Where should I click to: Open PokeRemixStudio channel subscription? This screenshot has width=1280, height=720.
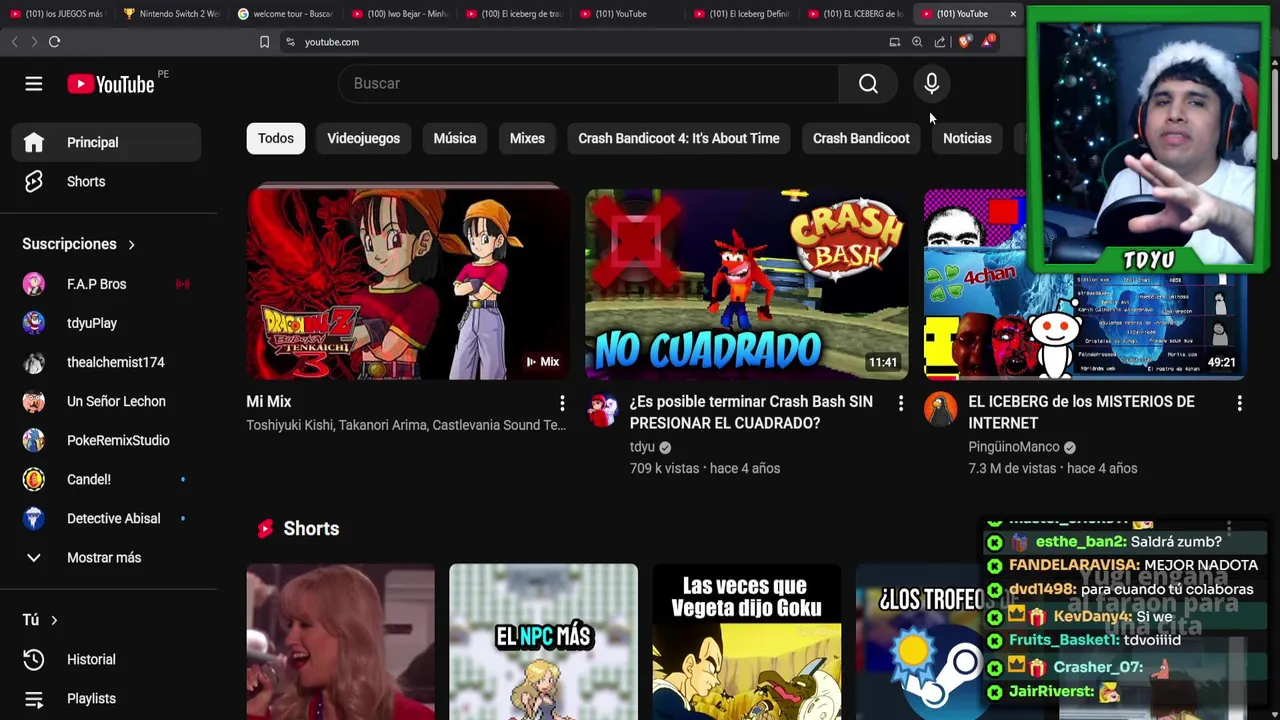pos(106,440)
